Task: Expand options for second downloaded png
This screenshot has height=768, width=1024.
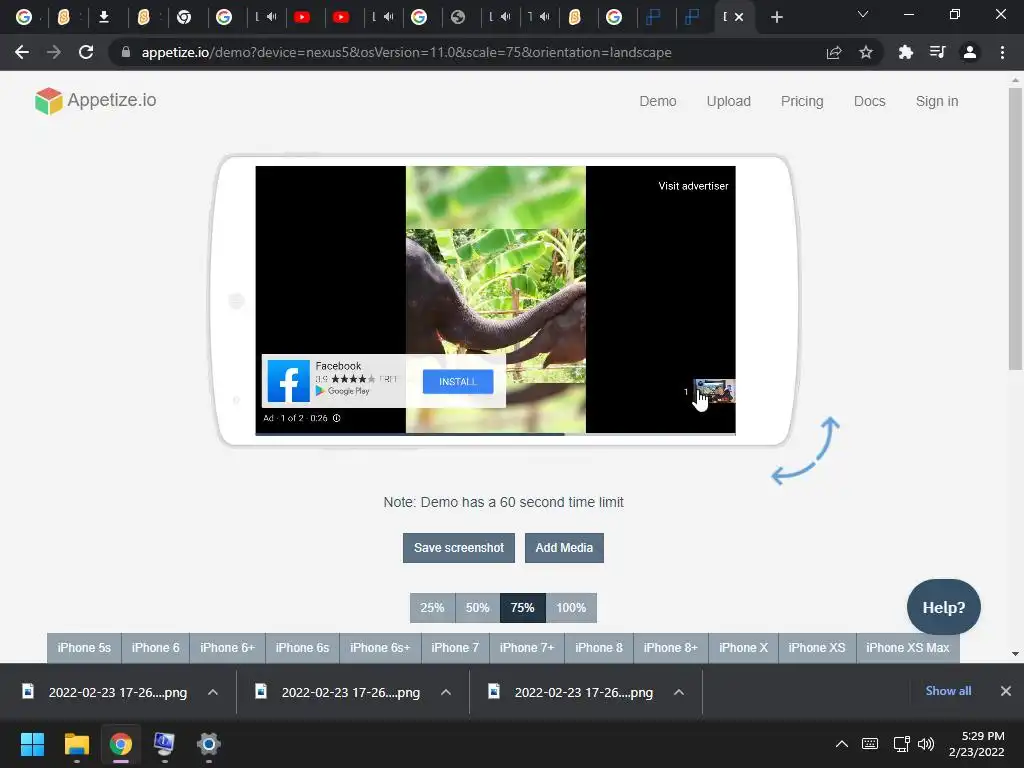Action: click(x=446, y=692)
